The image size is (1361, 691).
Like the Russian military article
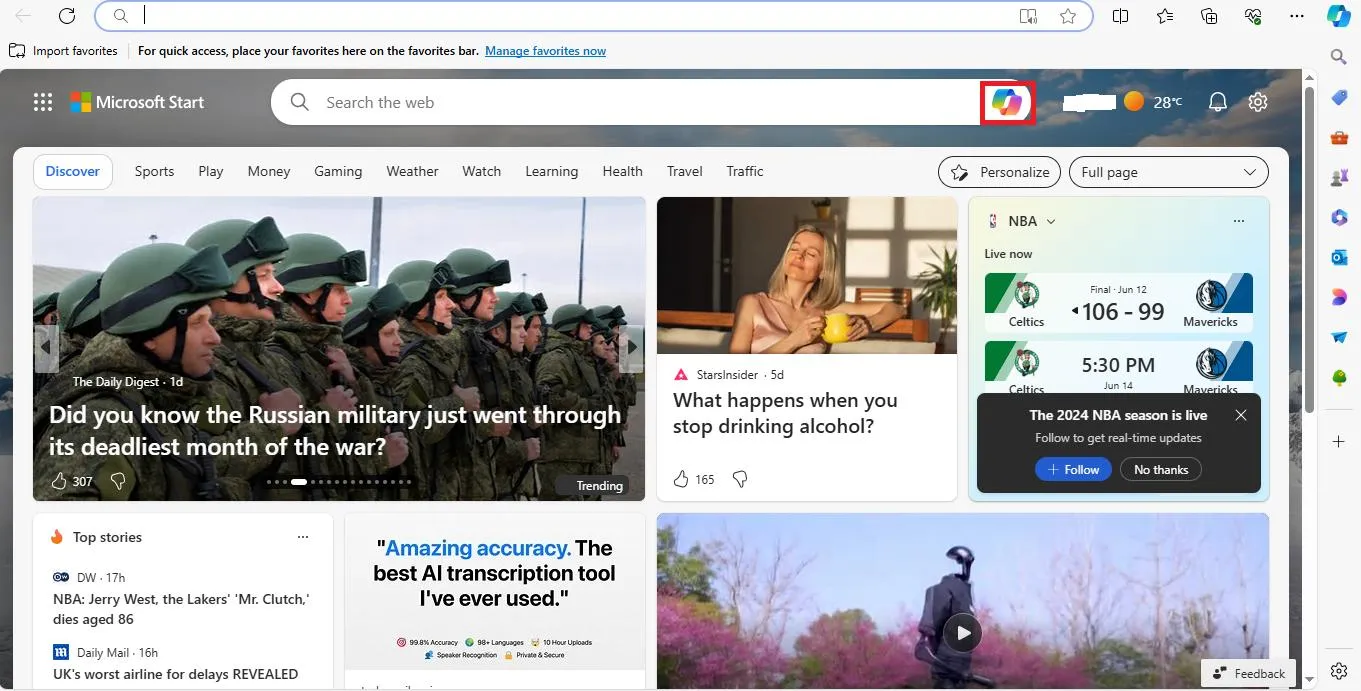pyautogui.click(x=59, y=481)
